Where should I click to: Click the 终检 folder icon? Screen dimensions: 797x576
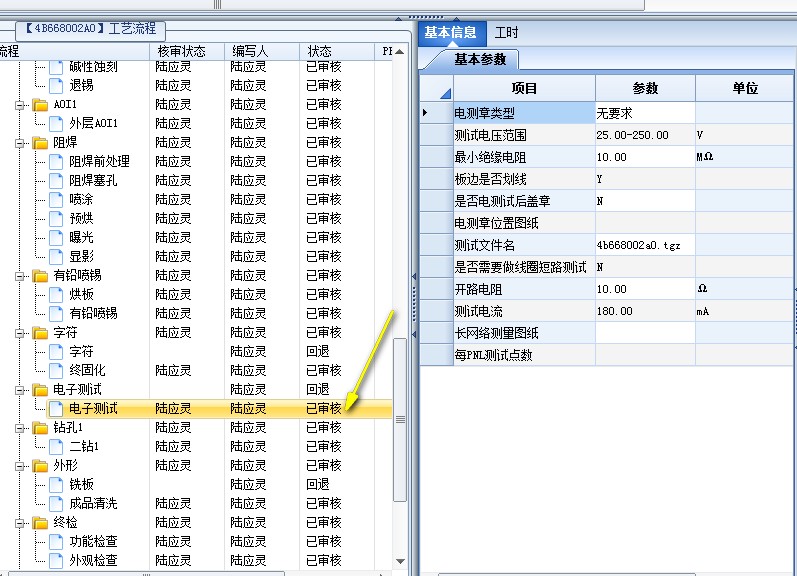pyautogui.click(x=40, y=523)
